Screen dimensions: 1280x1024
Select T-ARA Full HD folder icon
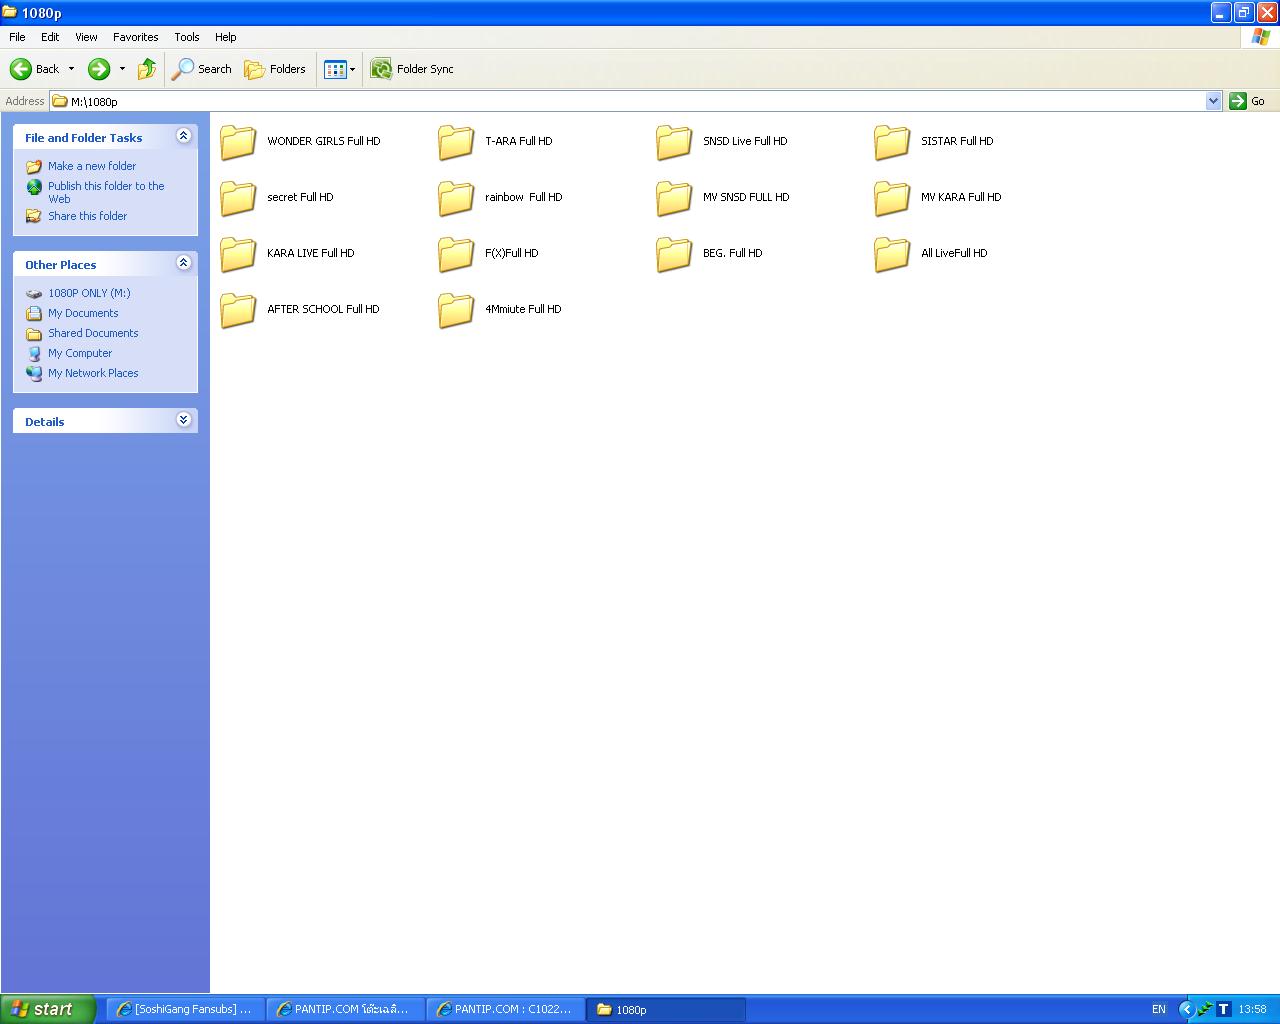[x=456, y=142]
